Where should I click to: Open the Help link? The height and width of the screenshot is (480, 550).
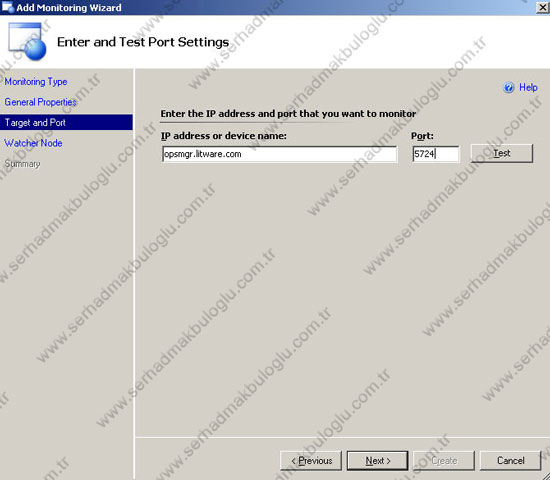click(528, 87)
